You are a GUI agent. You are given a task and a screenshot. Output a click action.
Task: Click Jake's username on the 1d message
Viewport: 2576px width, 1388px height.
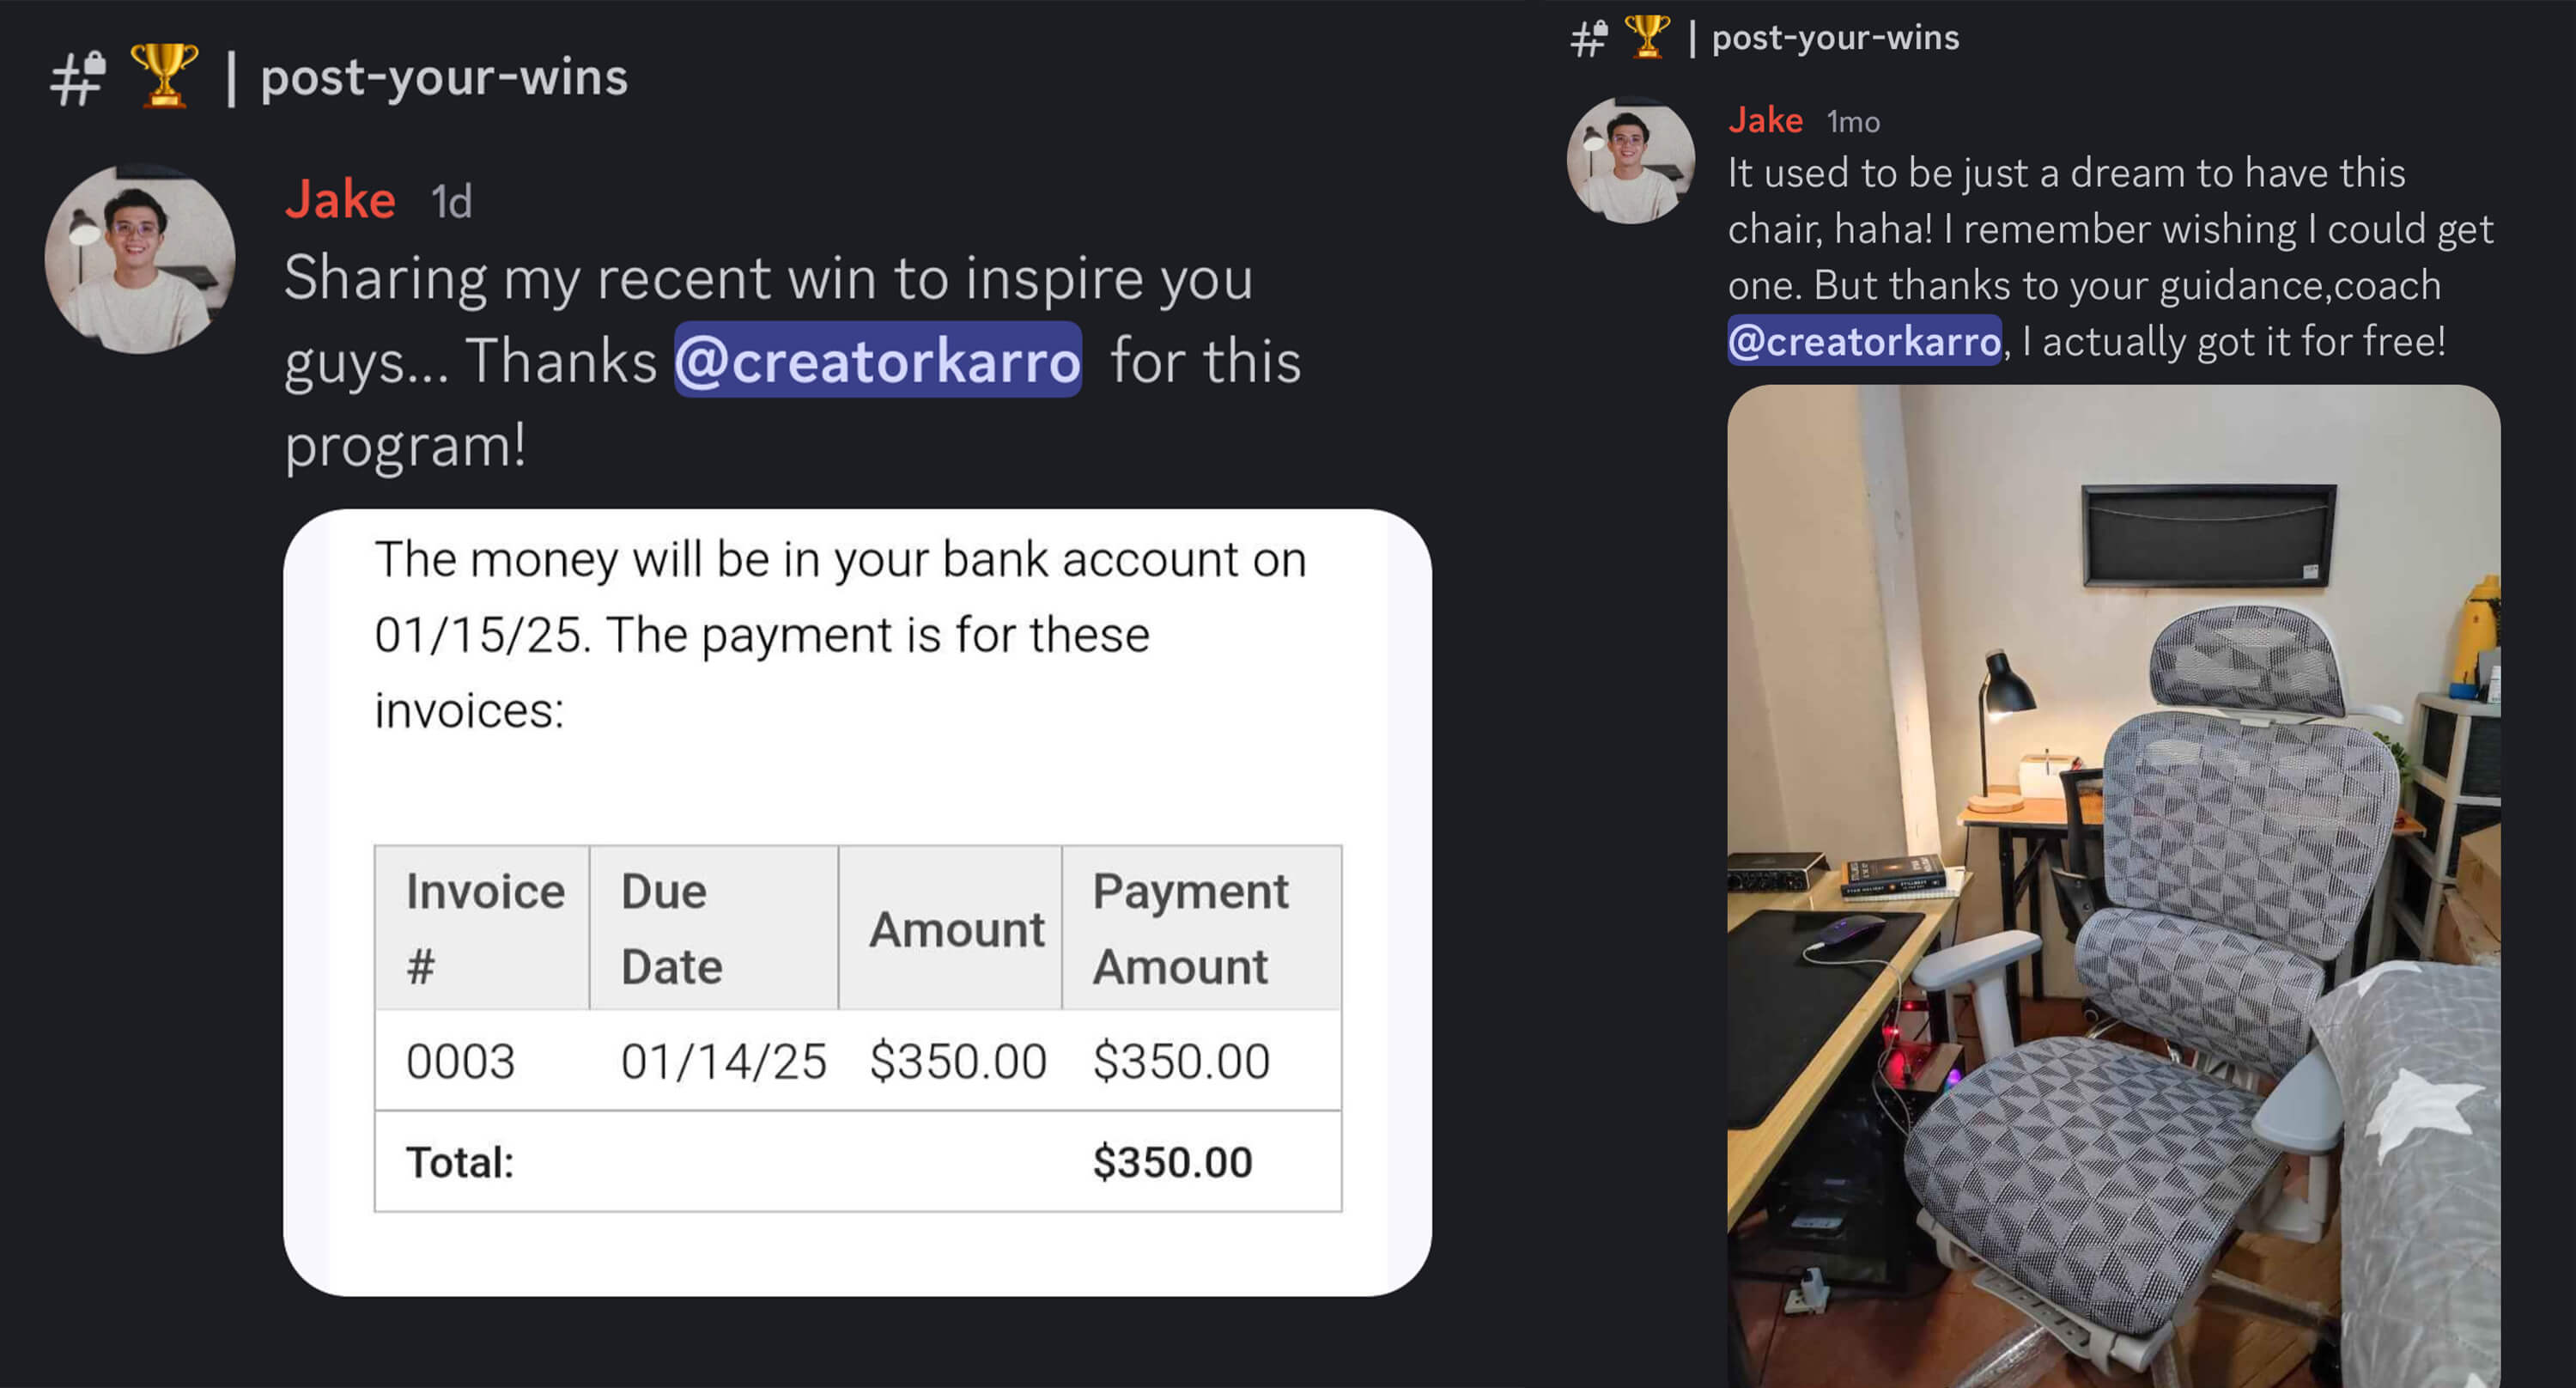(x=340, y=200)
